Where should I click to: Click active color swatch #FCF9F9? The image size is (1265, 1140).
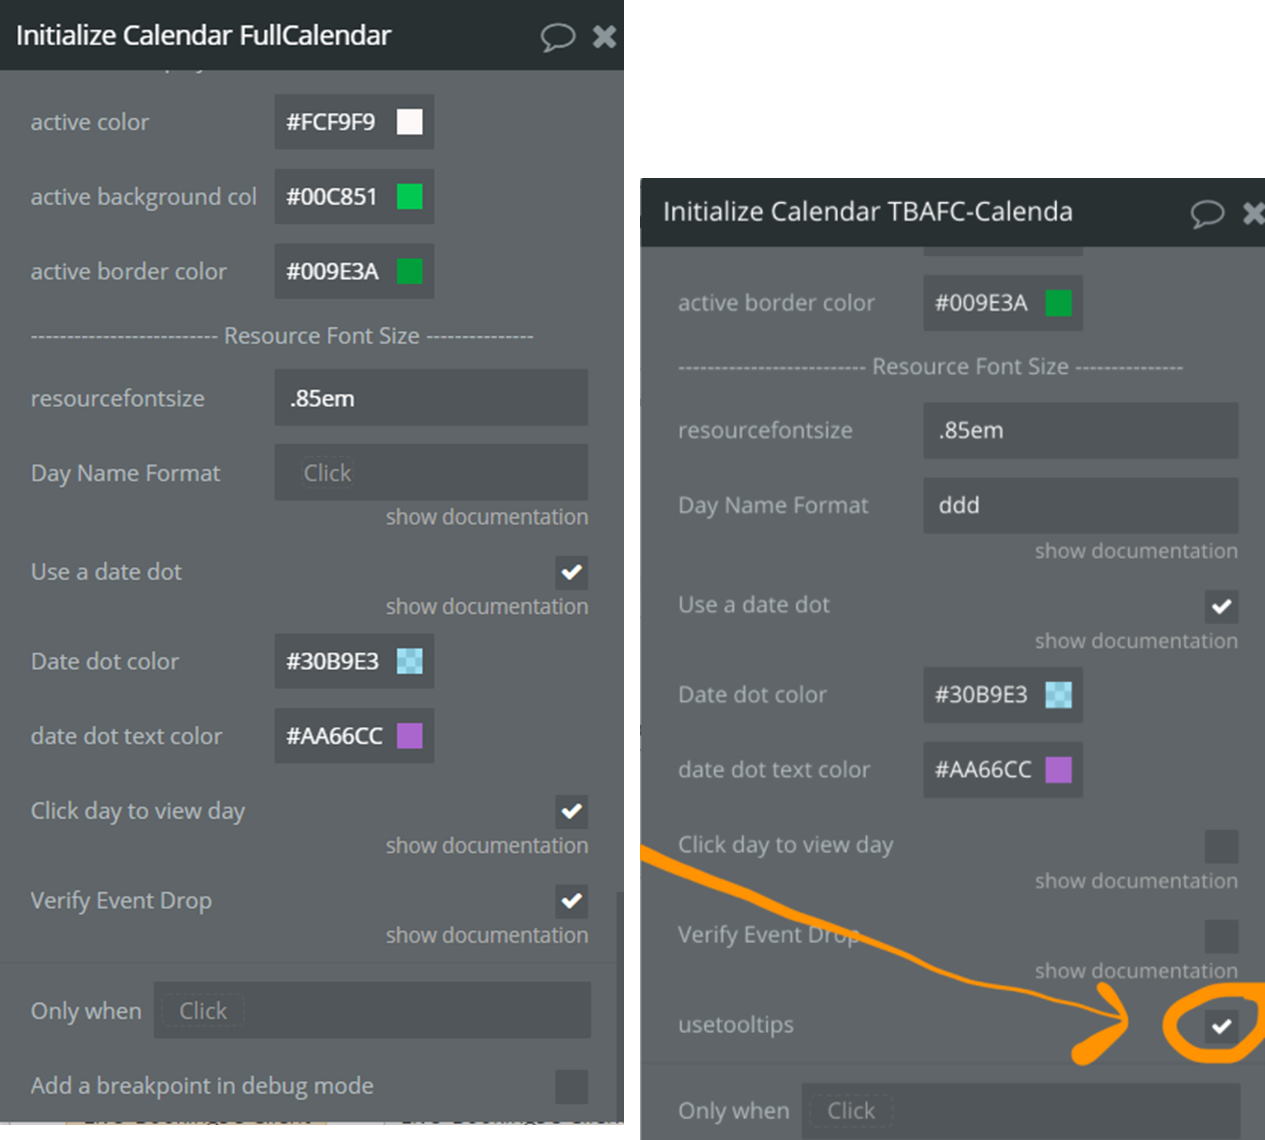pyautogui.click(x=409, y=122)
